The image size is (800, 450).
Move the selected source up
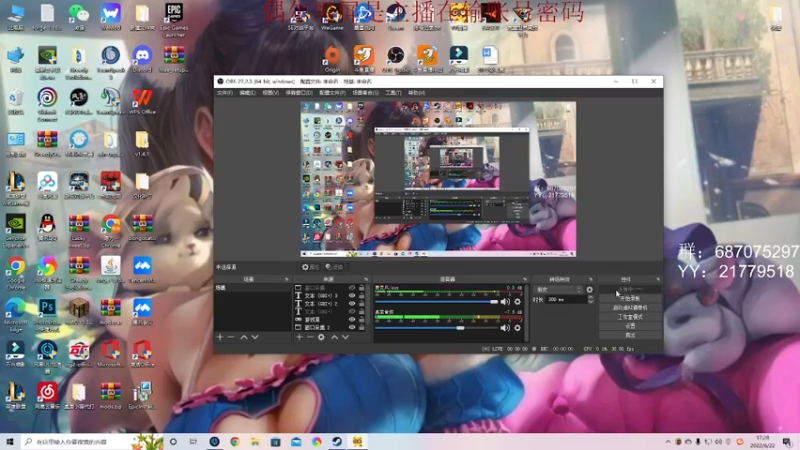point(334,337)
